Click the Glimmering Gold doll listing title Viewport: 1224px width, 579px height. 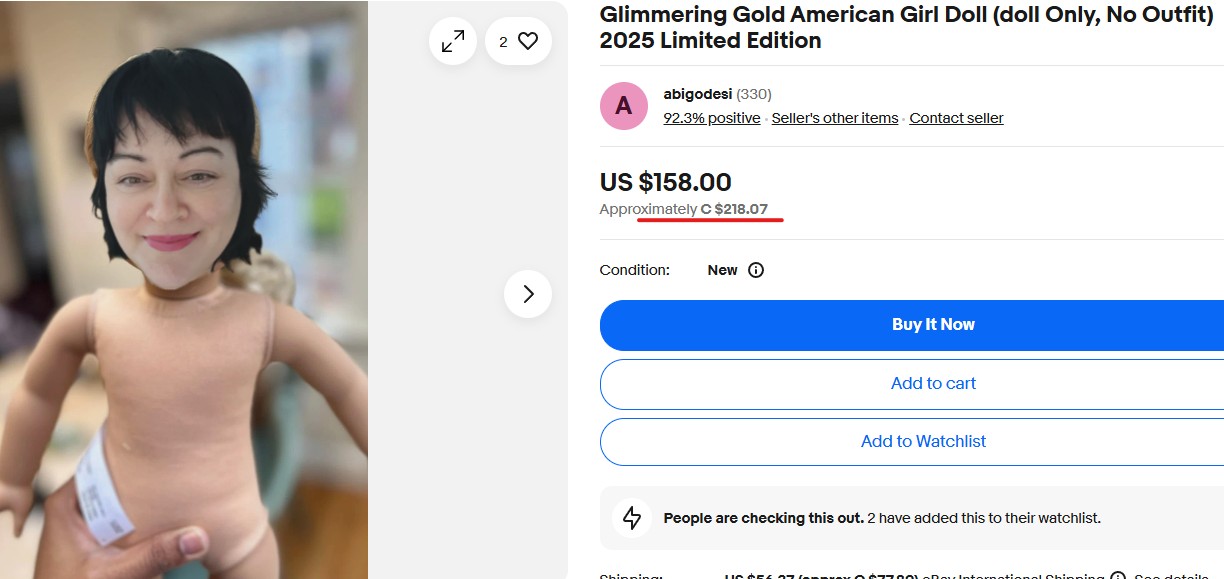905,27
